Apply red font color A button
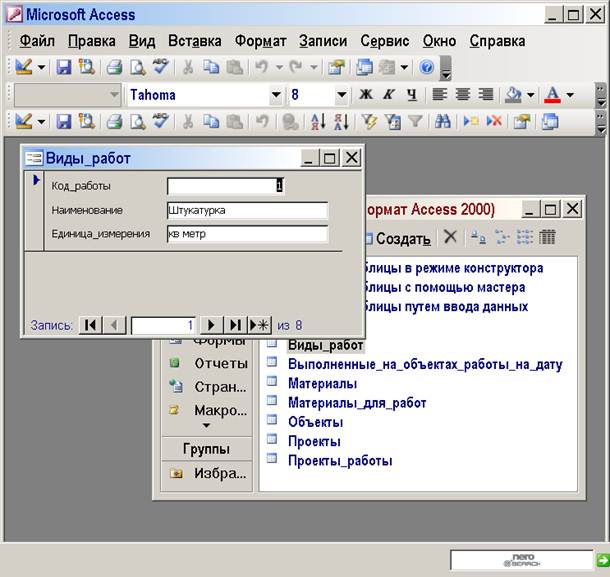The width and height of the screenshot is (610, 577). pos(552,95)
